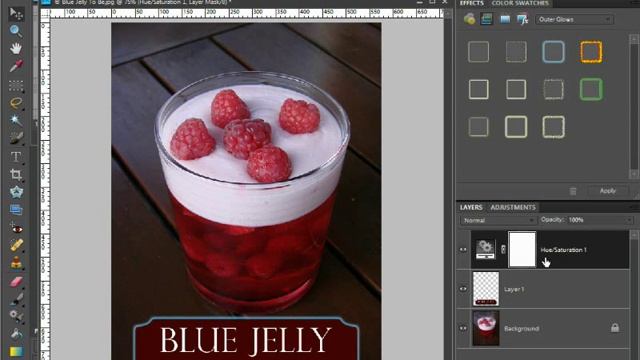
Task: Hide the Hue/Saturation 1 layer
Action: 463,249
